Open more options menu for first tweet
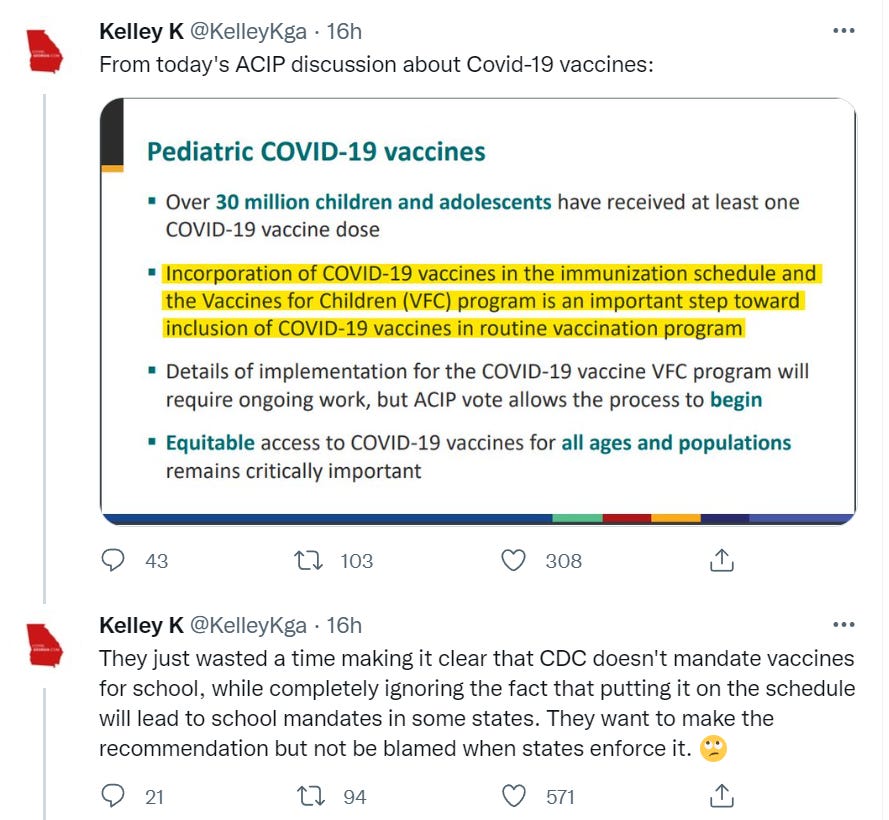889x820 pixels. pyautogui.click(x=844, y=31)
